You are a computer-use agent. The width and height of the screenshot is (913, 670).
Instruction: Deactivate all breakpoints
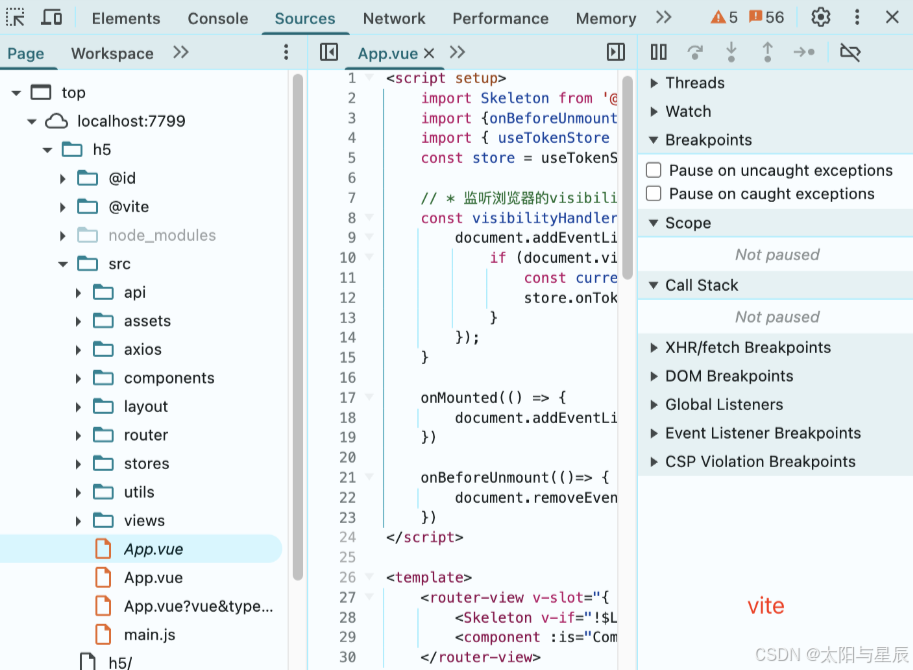click(850, 52)
